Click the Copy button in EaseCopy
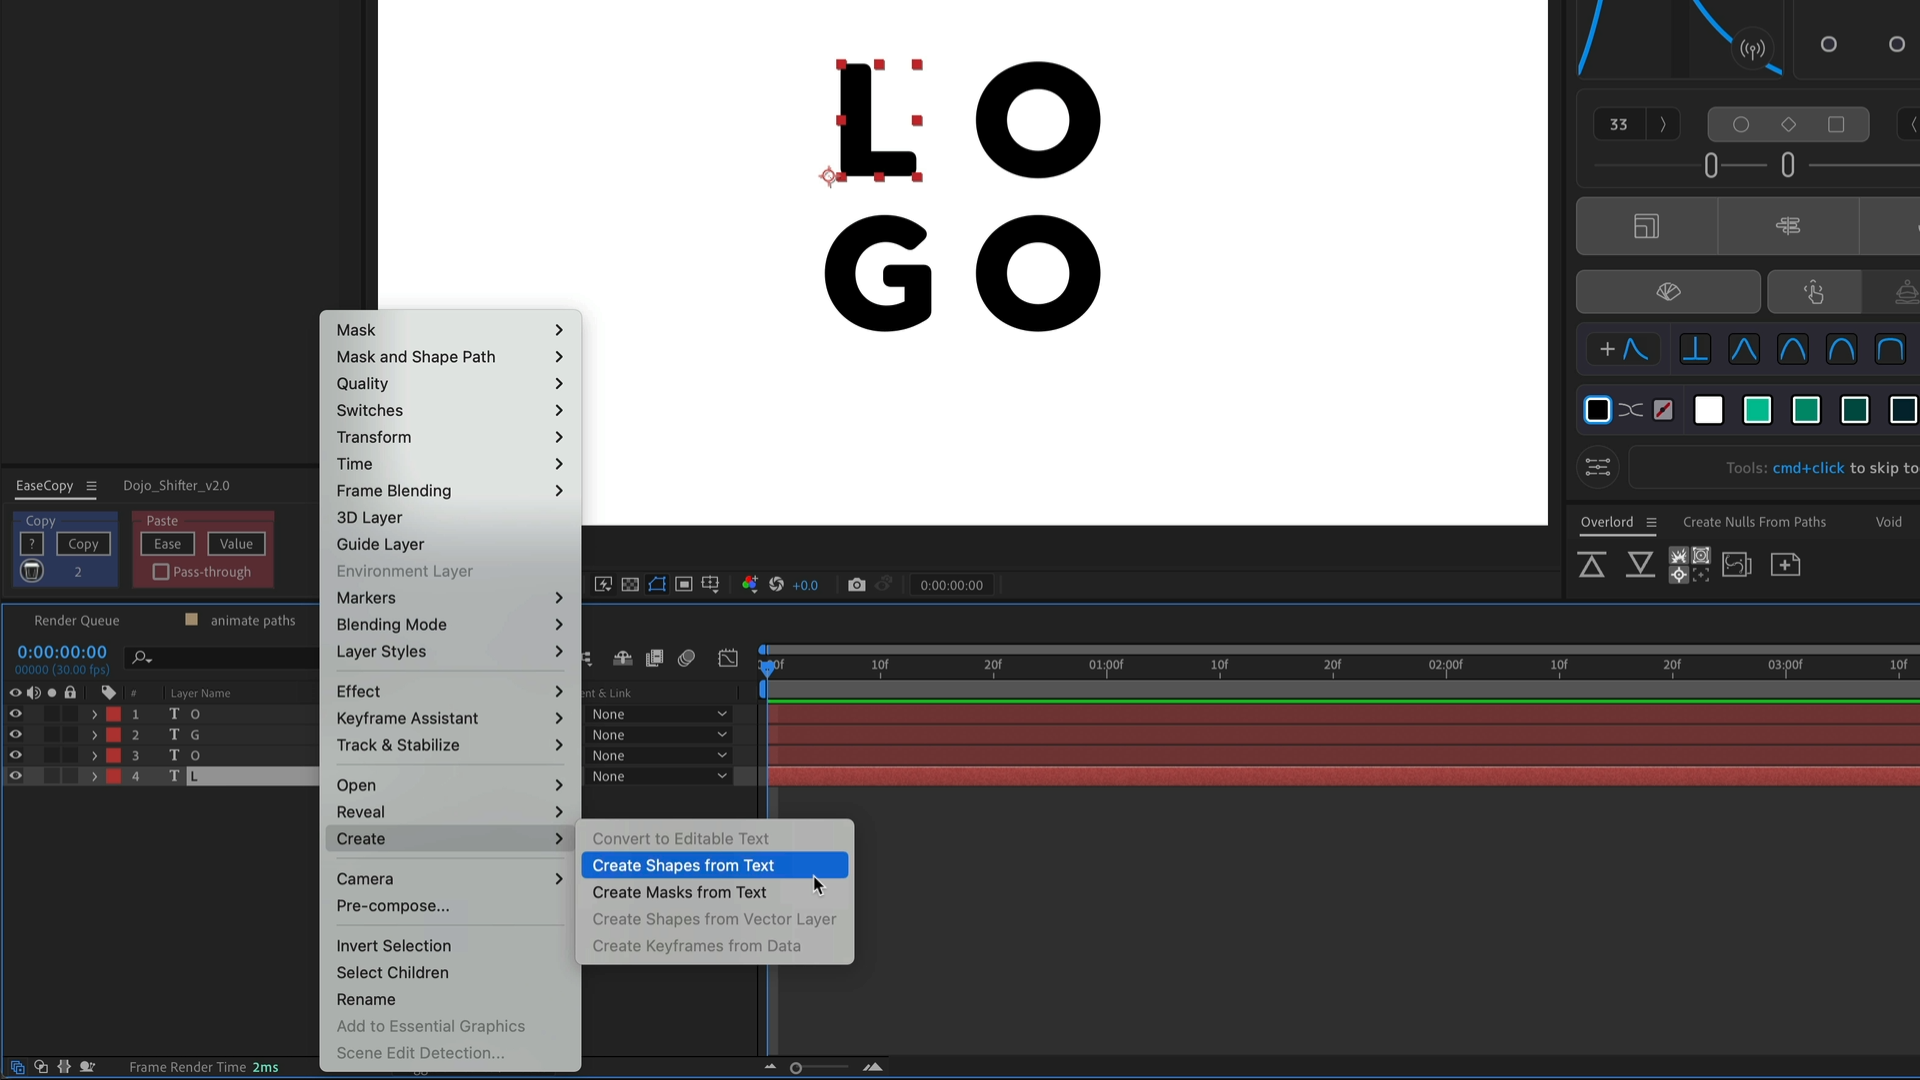1920x1080 pixels. pos(83,543)
